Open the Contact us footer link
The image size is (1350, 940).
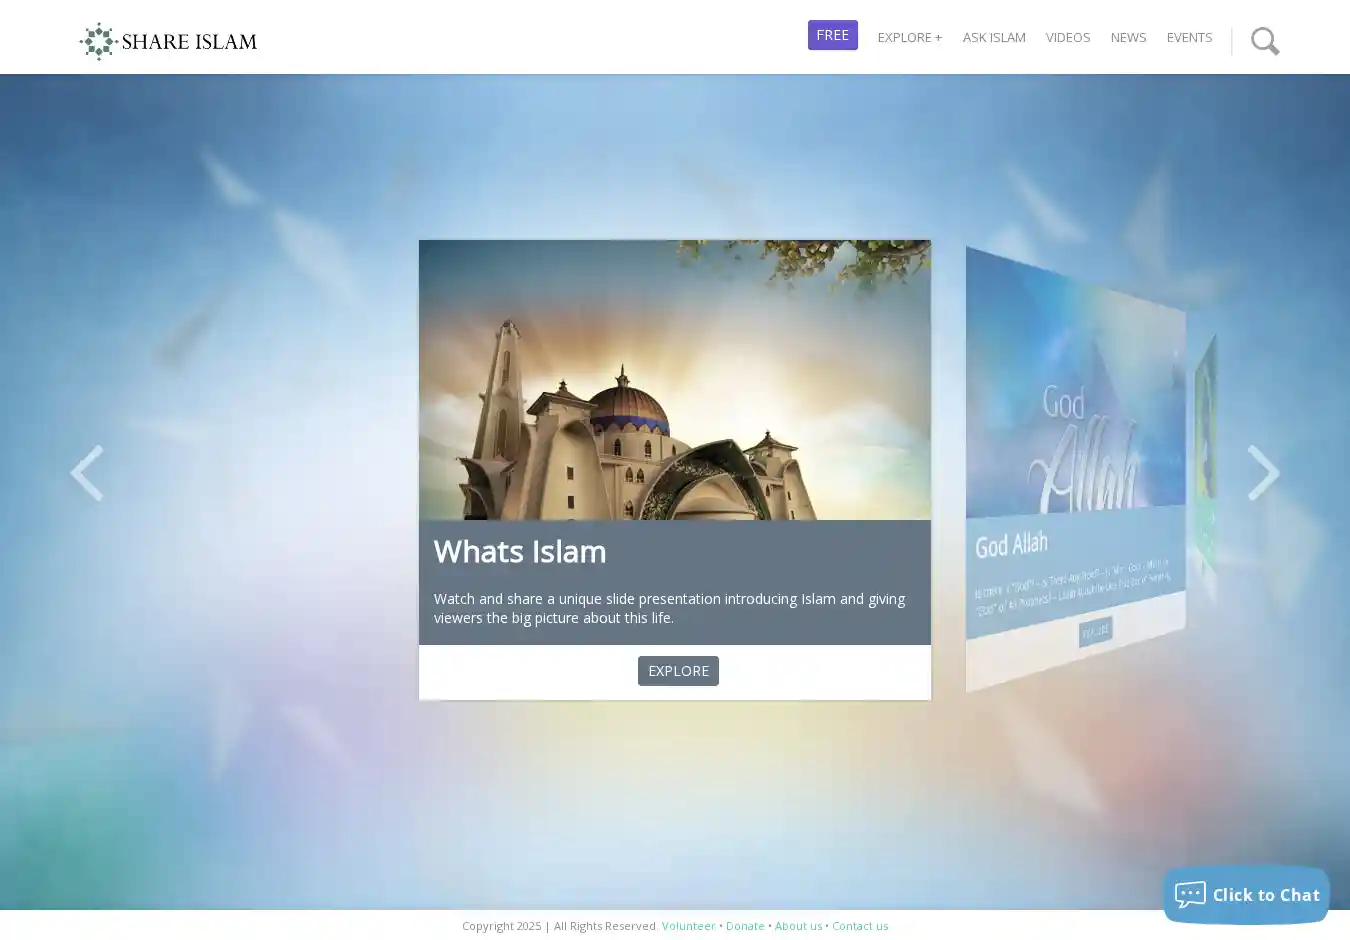point(859,926)
